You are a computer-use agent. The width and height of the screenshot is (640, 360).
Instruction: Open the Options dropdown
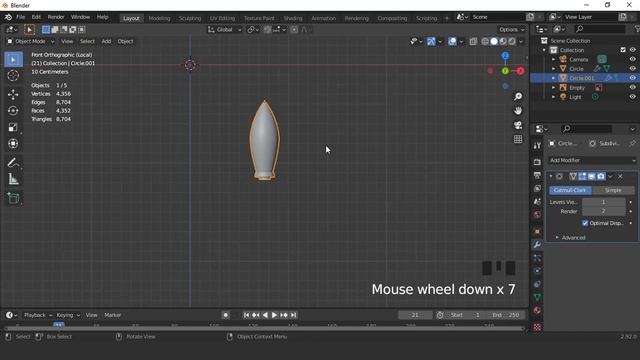click(511, 29)
